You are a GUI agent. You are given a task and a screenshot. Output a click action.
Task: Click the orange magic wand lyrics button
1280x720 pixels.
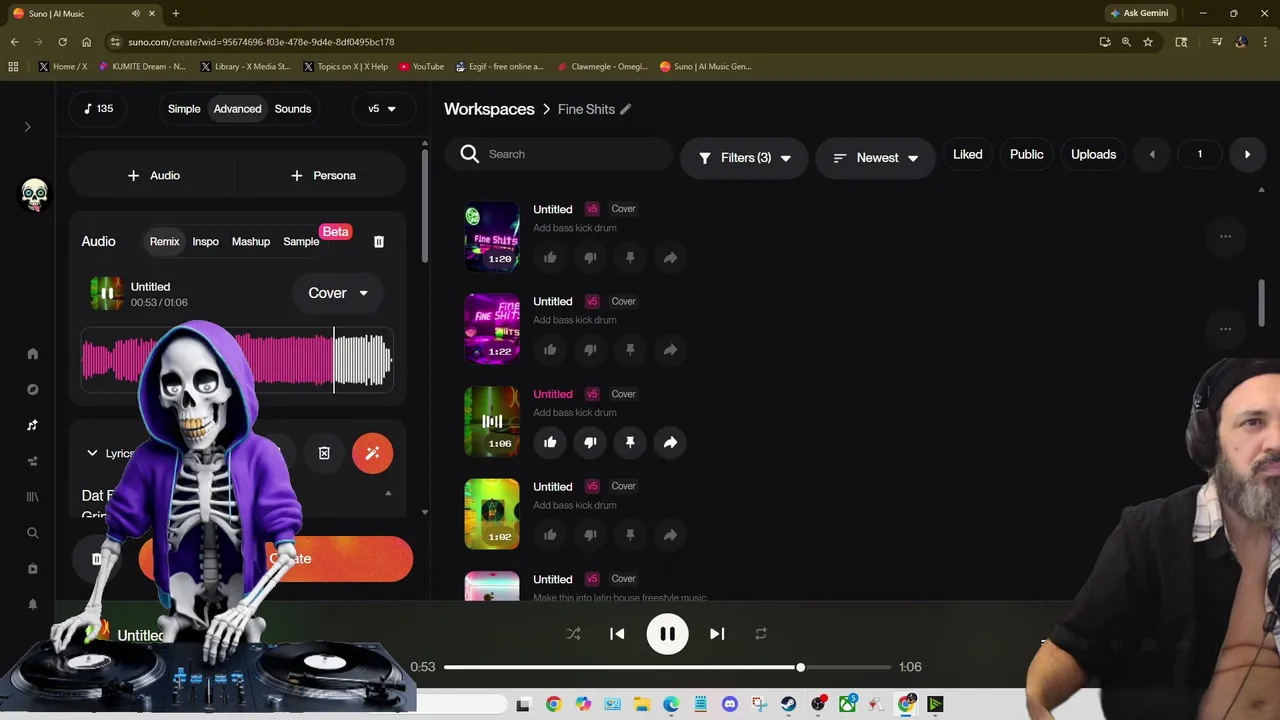(x=372, y=453)
